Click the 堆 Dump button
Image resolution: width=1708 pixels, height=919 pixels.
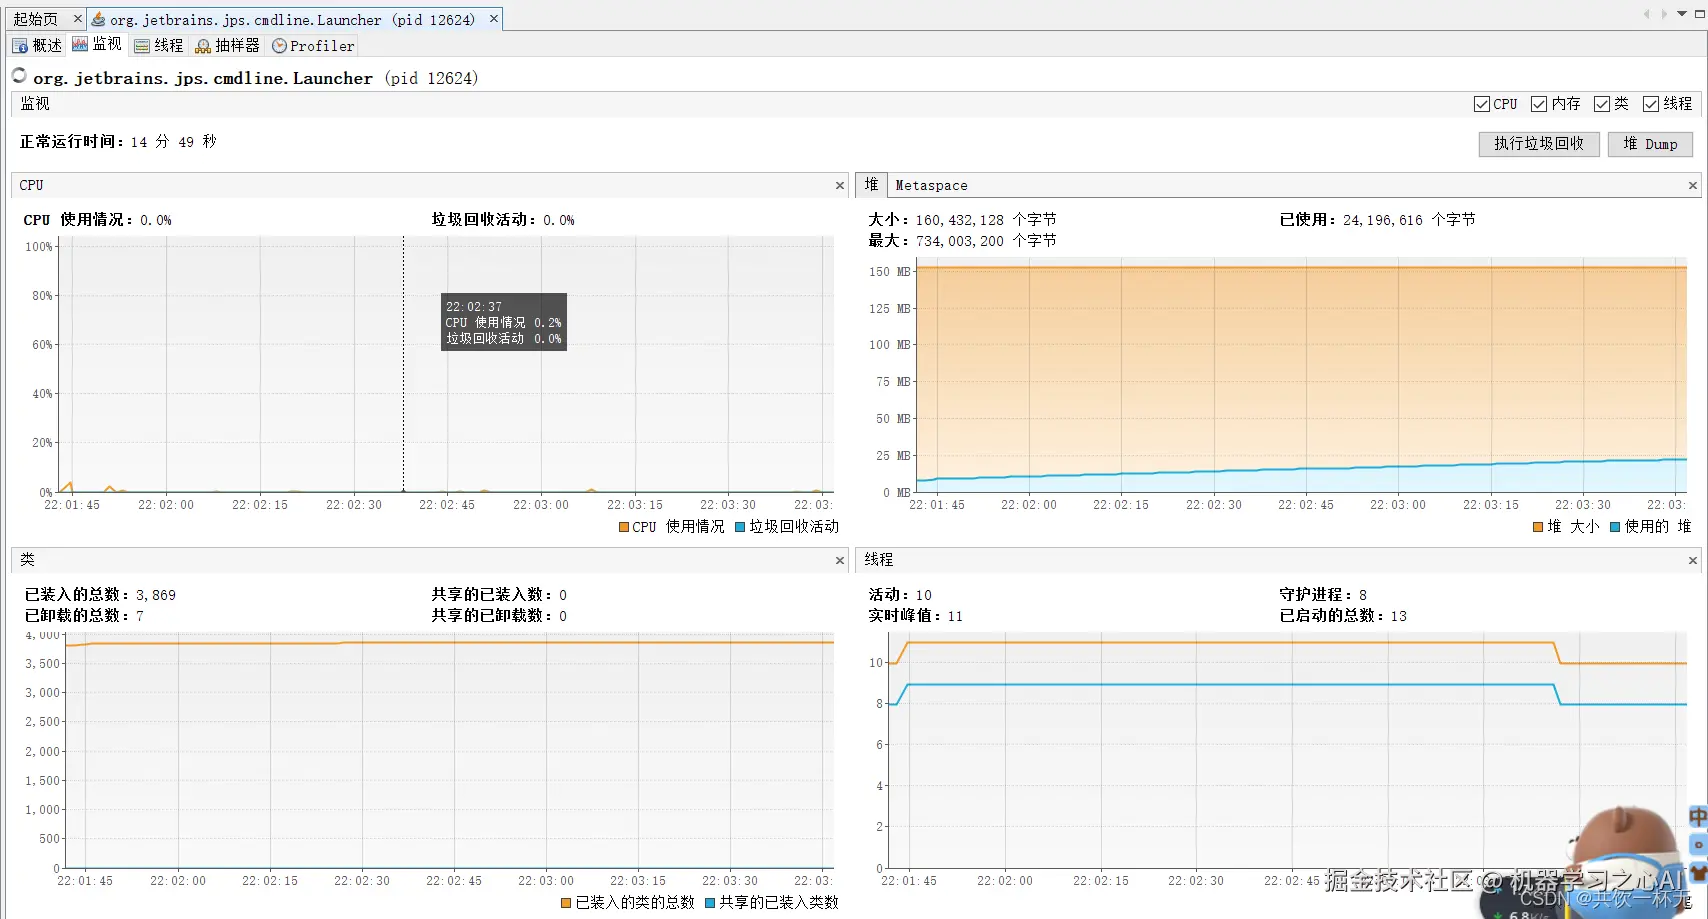coord(1650,144)
